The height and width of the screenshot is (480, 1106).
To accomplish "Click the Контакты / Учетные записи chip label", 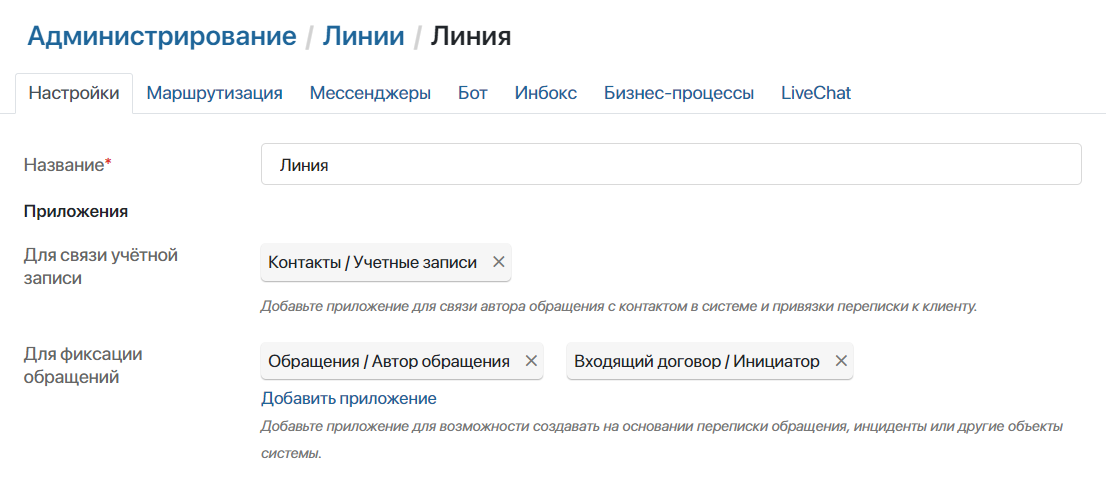I will (x=372, y=262).
